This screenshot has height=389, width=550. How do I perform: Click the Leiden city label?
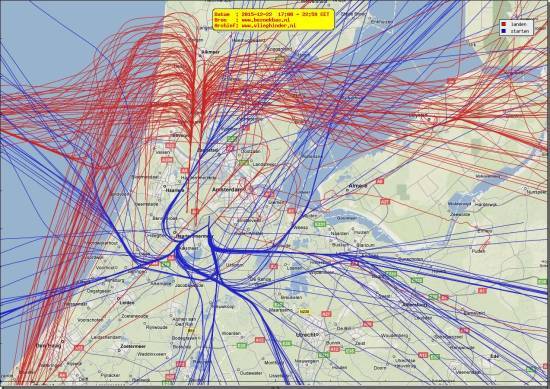point(126,302)
